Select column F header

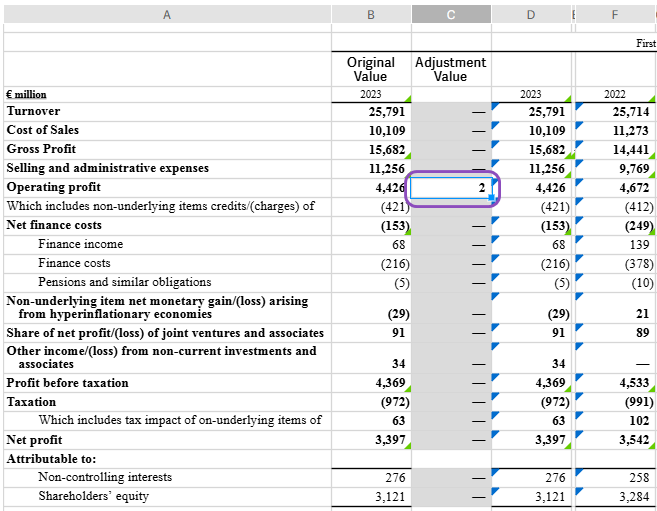click(615, 15)
